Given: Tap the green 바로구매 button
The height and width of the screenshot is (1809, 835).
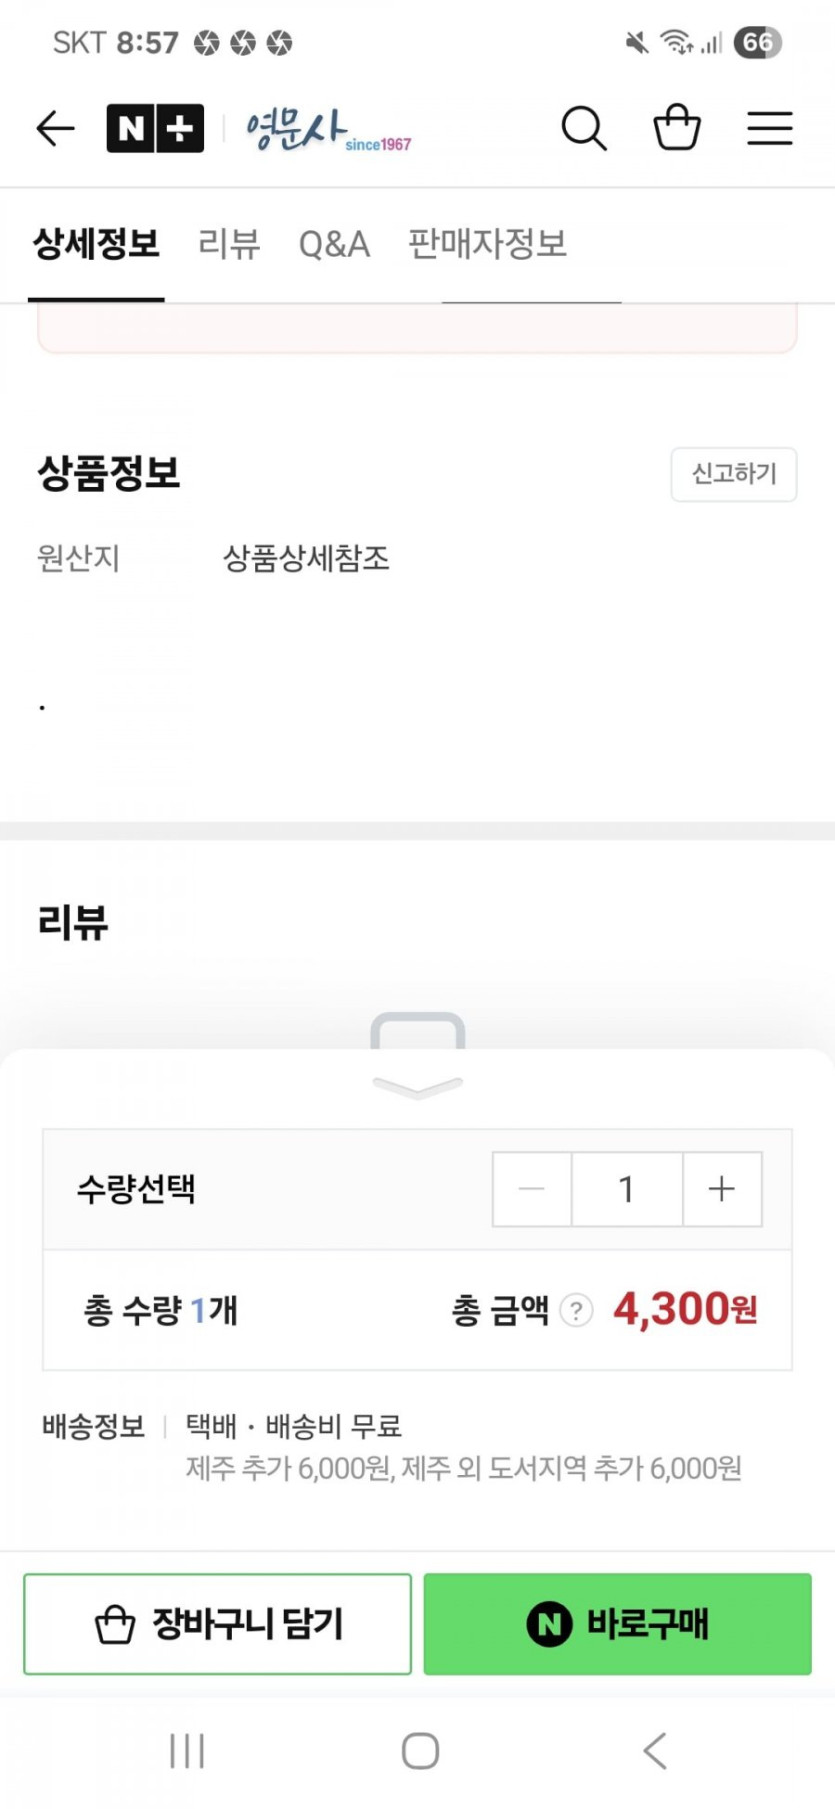Looking at the screenshot, I should (x=617, y=1624).
